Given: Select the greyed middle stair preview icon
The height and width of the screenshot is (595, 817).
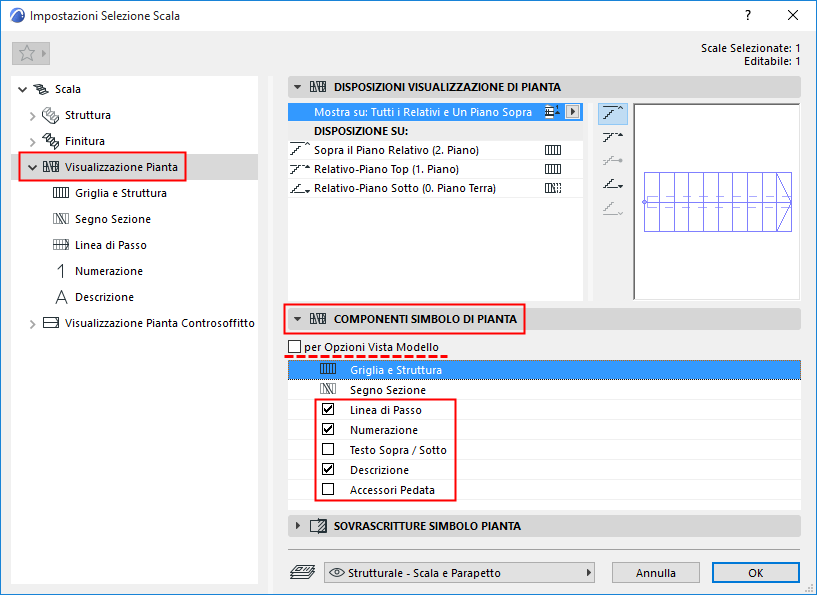Looking at the screenshot, I should tap(612, 160).
